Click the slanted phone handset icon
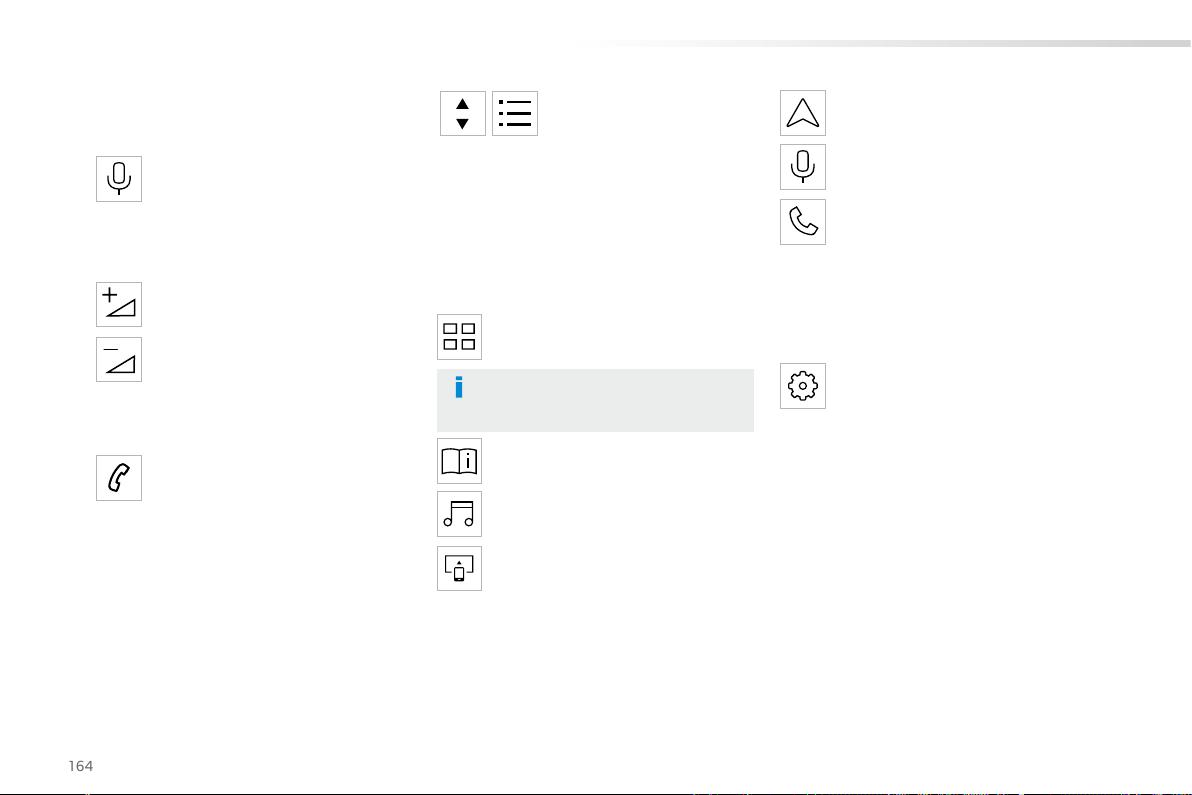1192x795 pixels. click(119, 478)
